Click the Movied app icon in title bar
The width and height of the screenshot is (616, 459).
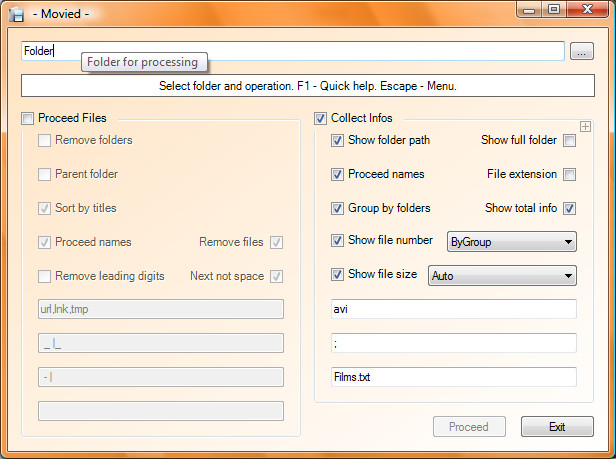tap(16, 14)
